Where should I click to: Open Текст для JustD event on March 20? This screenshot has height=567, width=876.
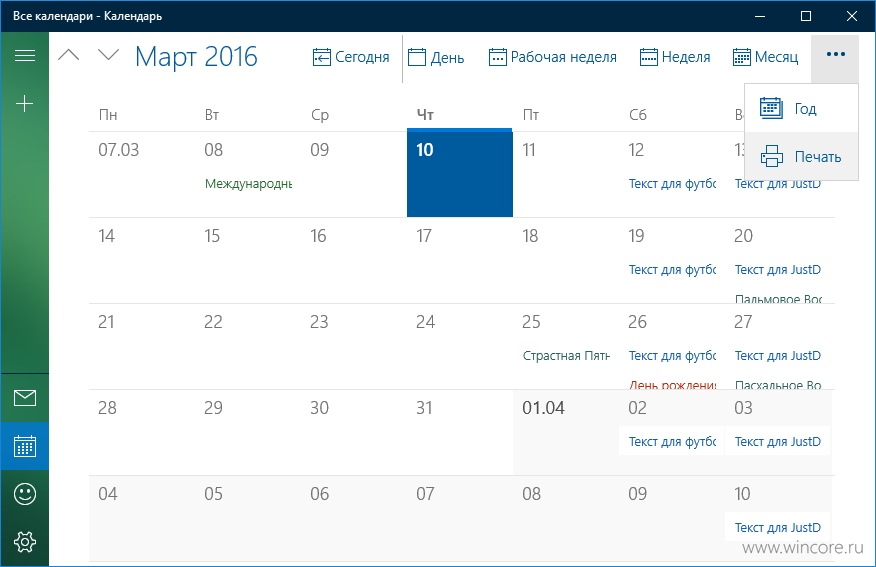click(778, 270)
